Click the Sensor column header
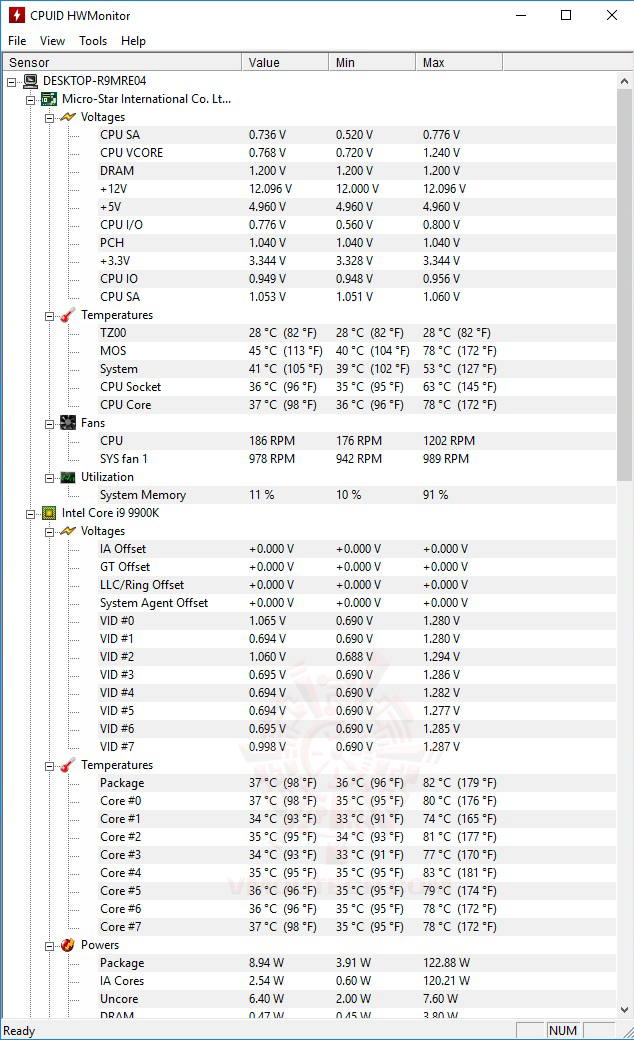 point(121,62)
